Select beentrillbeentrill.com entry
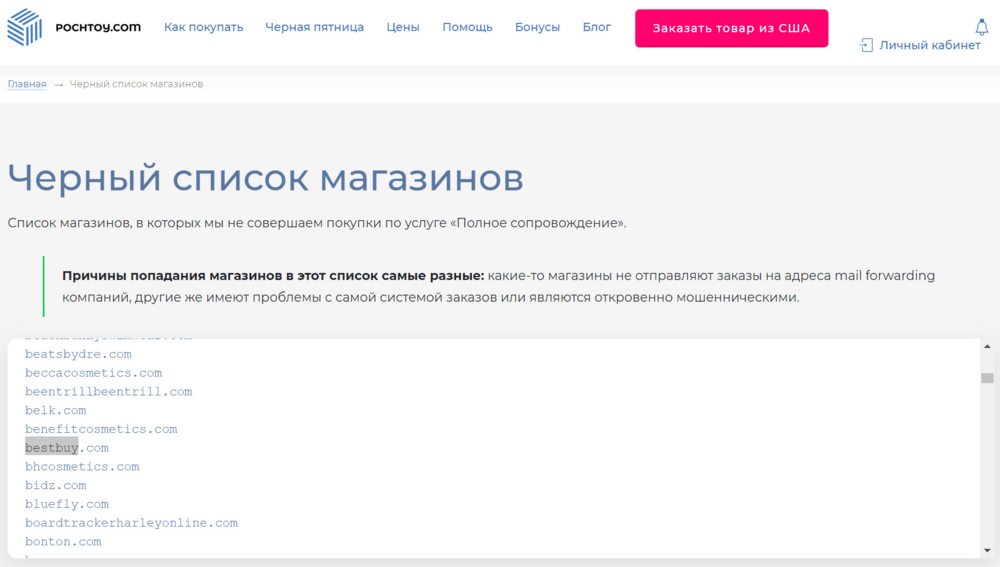 [108, 392]
